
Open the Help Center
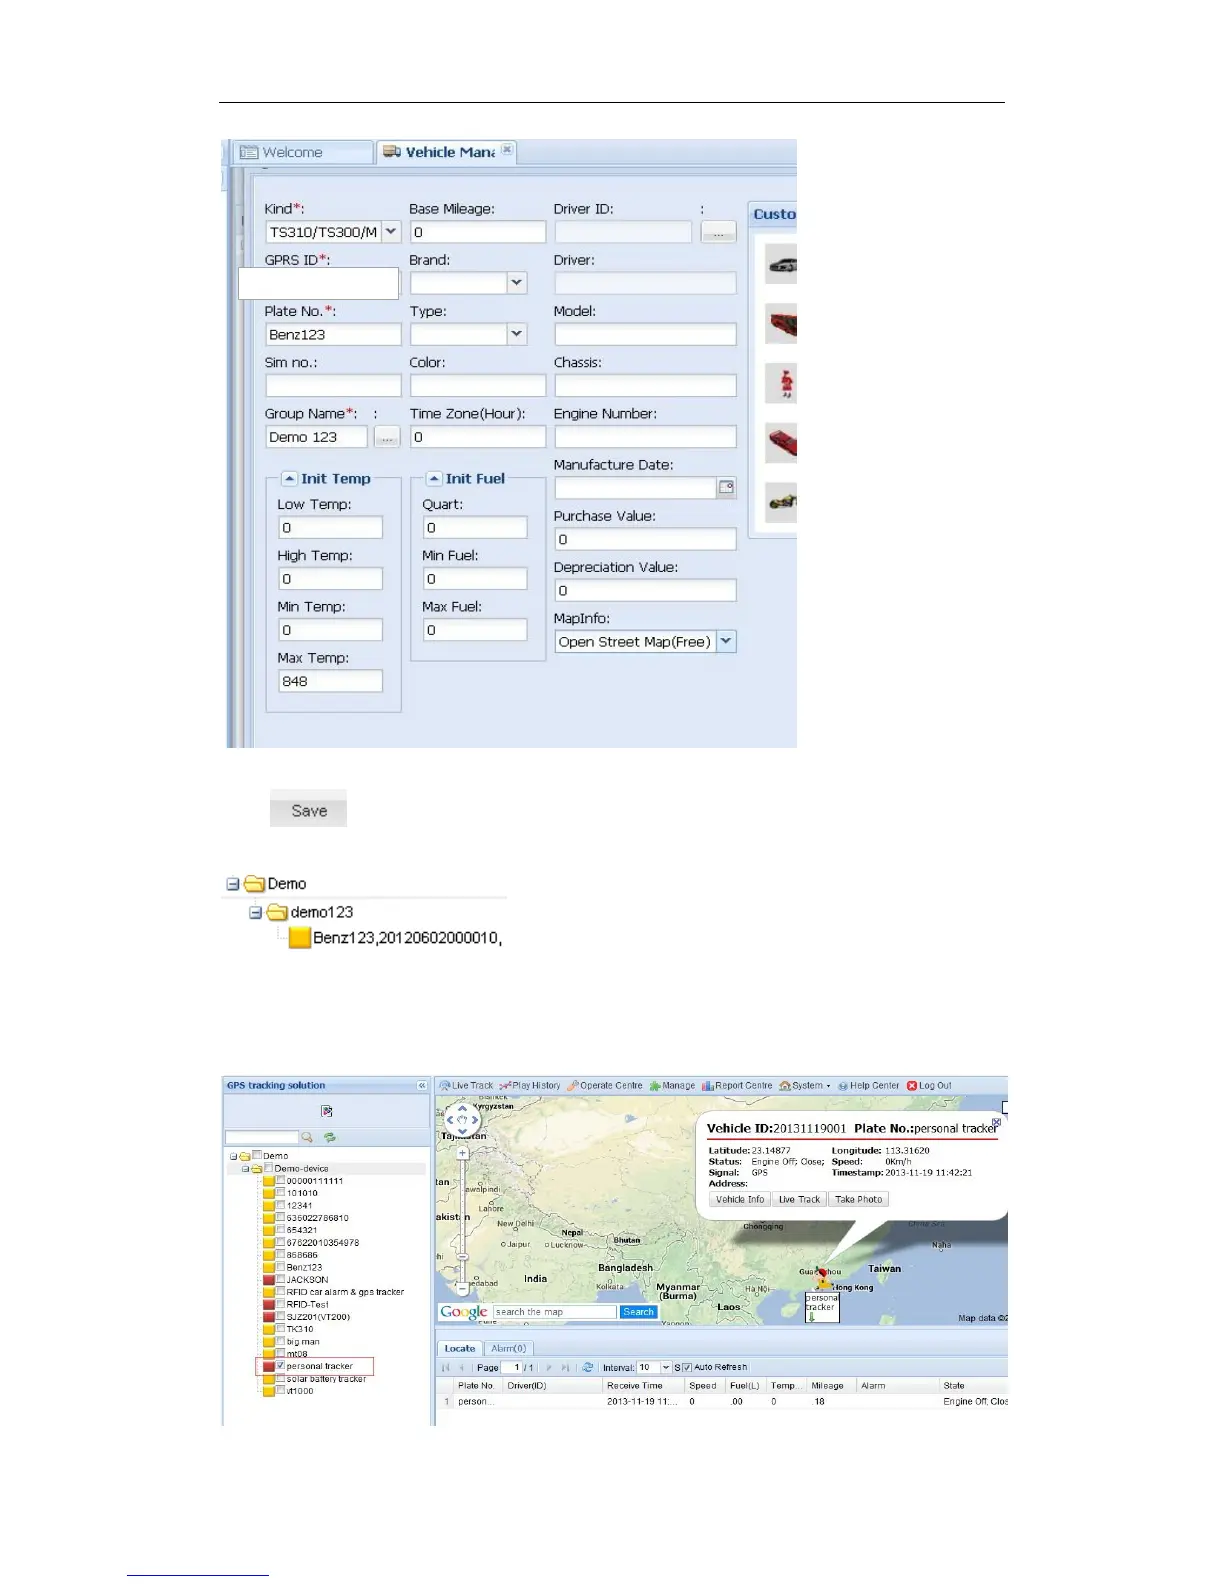pyautogui.click(x=868, y=1085)
